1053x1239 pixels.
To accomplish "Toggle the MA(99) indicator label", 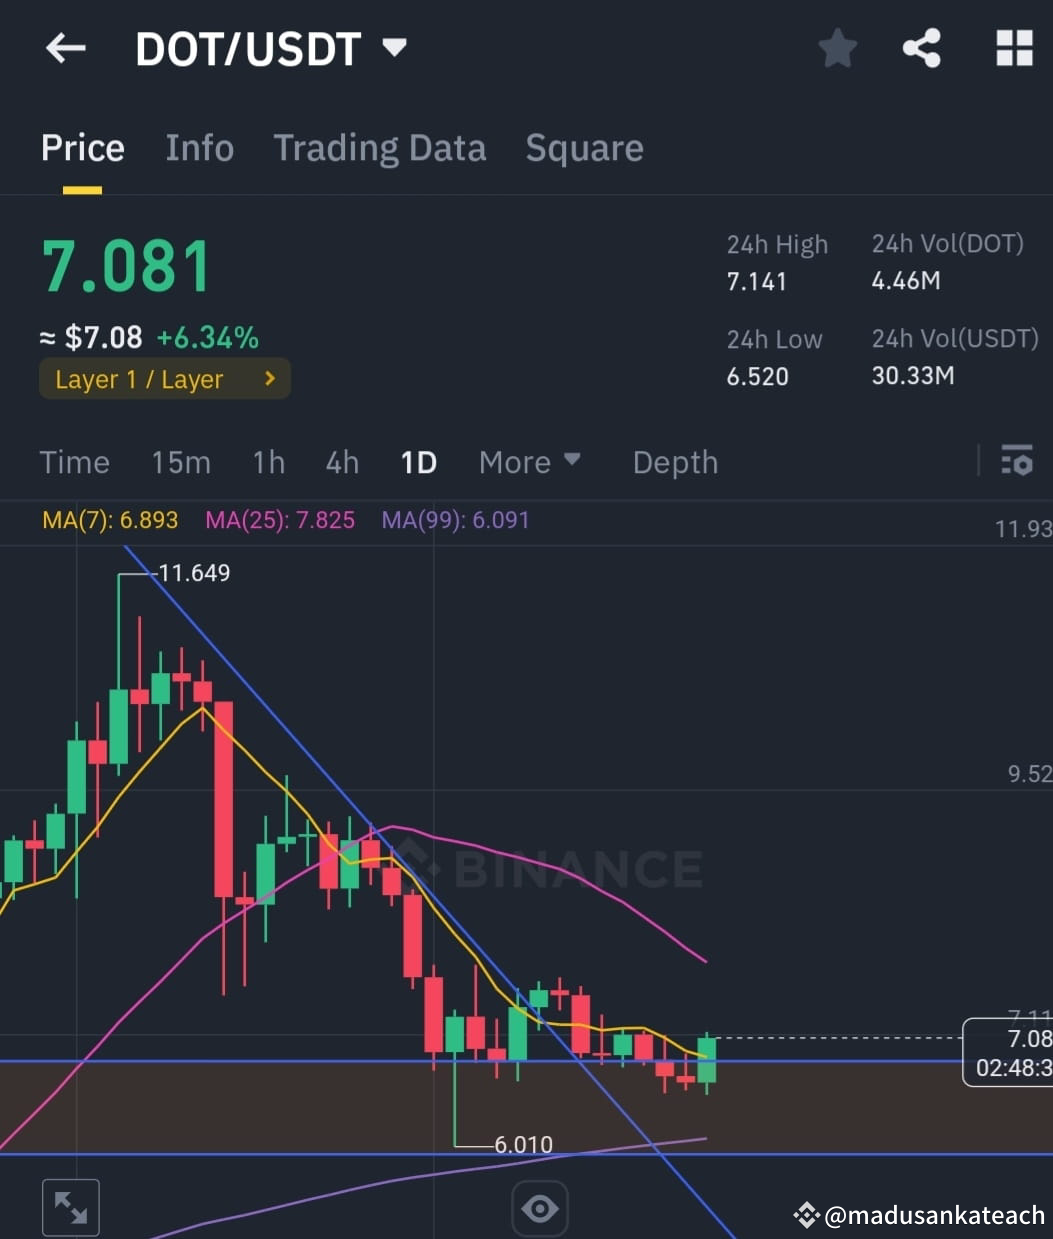I will click(455, 520).
